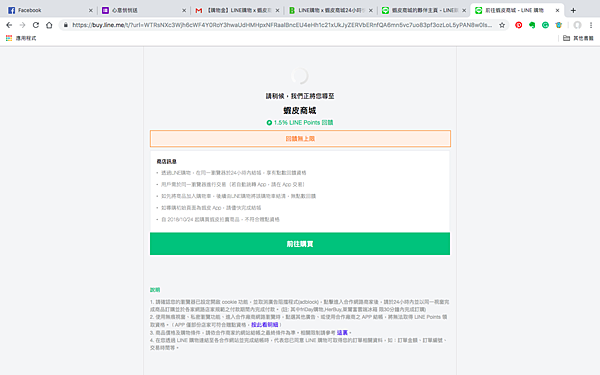This screenshot has width=600, height=375.
Task: Close the Facebook tab
Action: click(x=91, y=10)
